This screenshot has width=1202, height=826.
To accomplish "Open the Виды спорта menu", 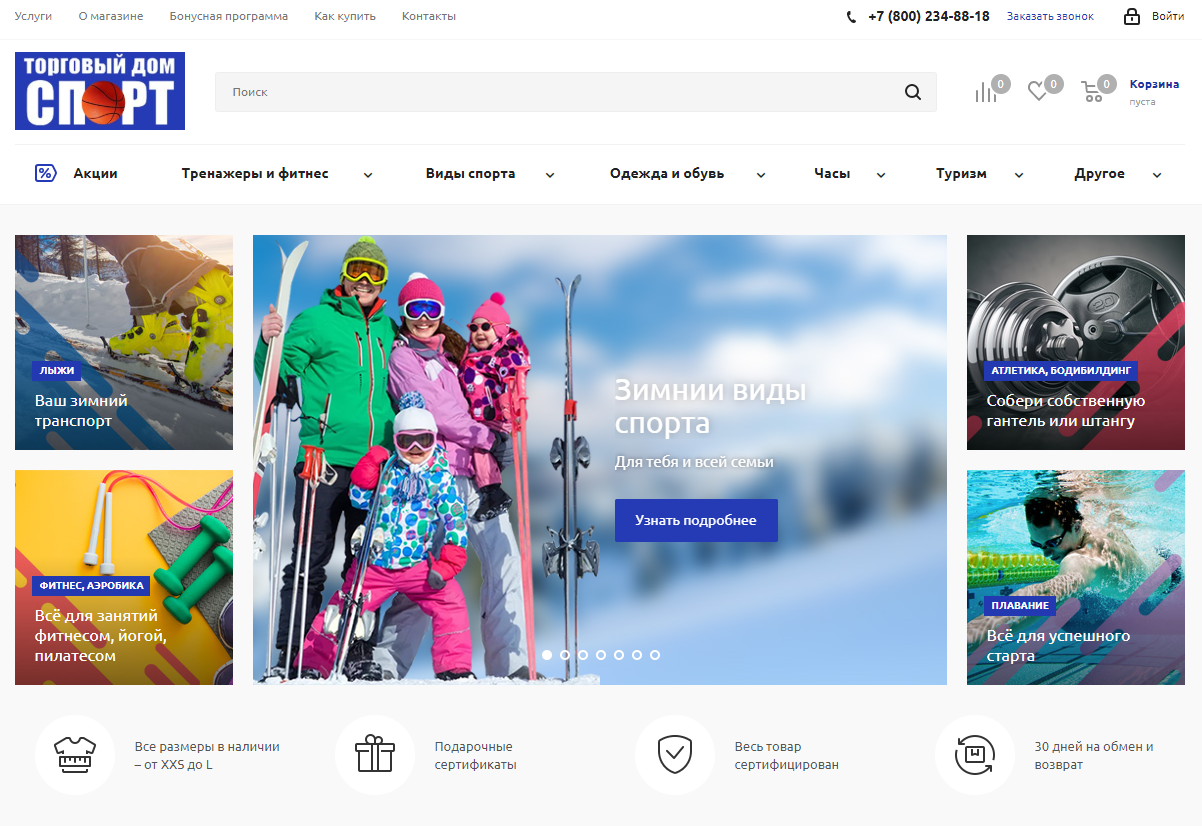I will [x=470, y=173].
